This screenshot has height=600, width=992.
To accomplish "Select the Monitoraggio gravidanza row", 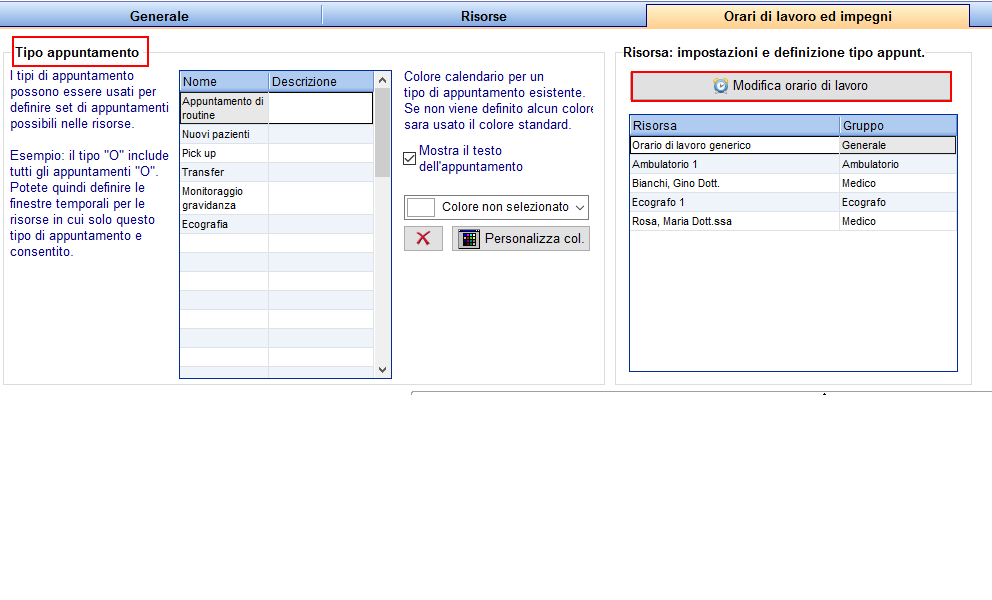I will coord(276,198).
